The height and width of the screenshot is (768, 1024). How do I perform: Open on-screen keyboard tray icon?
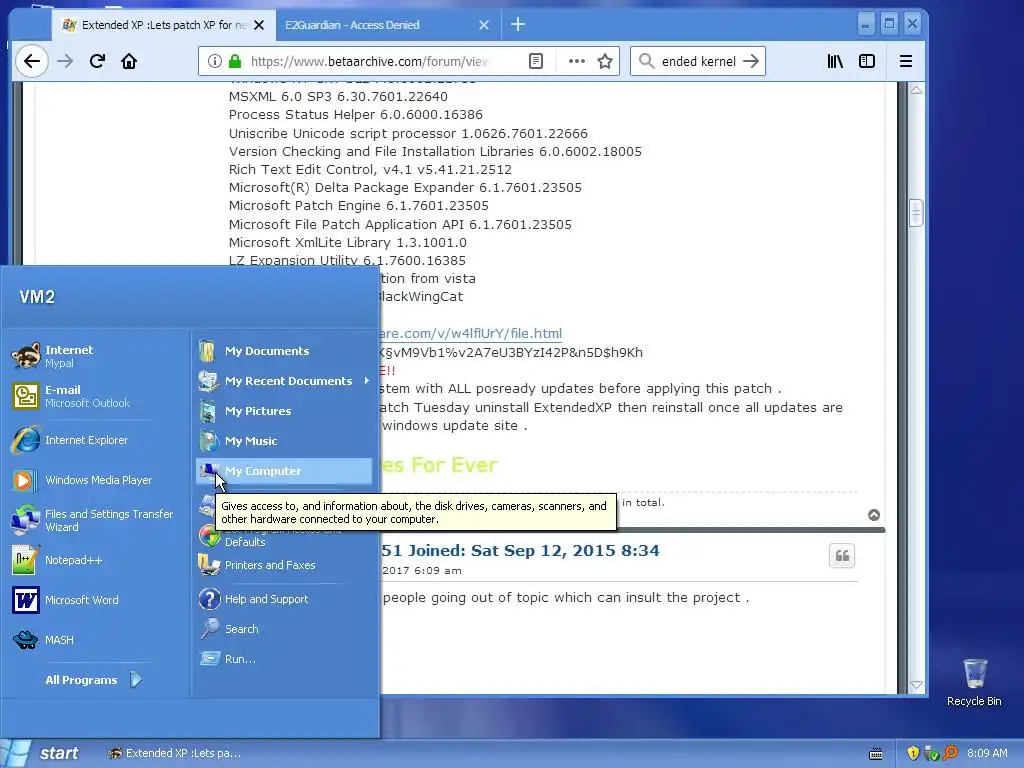coord(876,754)
